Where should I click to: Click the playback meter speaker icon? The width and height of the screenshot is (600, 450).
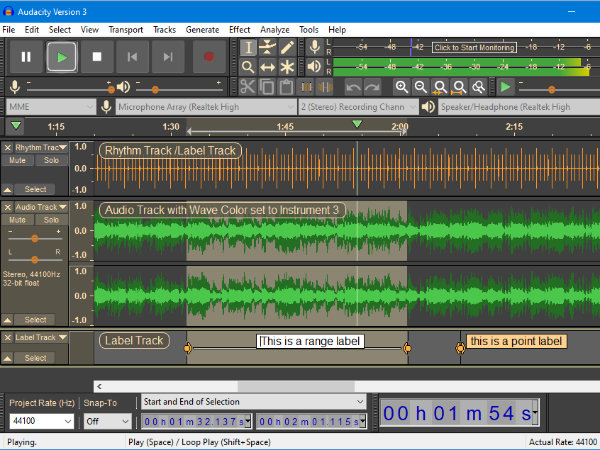click(x=315, y=67)
